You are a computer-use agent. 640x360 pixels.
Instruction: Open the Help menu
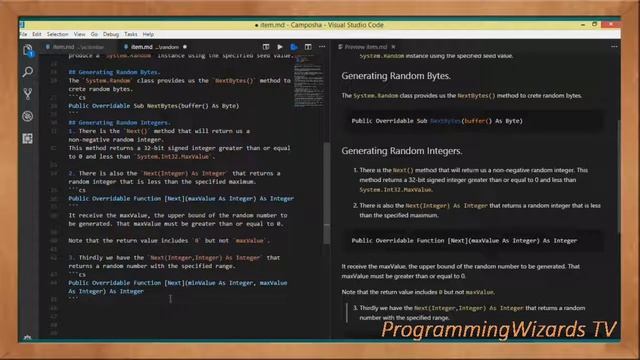click(x=148, y=34)
